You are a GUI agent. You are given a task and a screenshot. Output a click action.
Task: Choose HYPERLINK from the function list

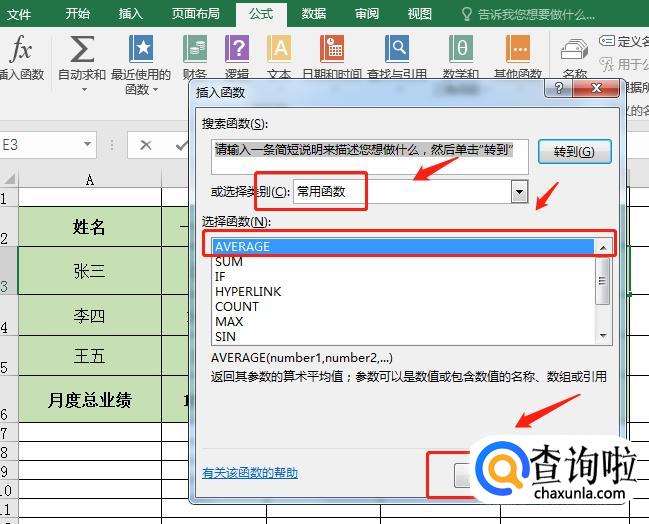pyautogui.click(x=248, y=292)
